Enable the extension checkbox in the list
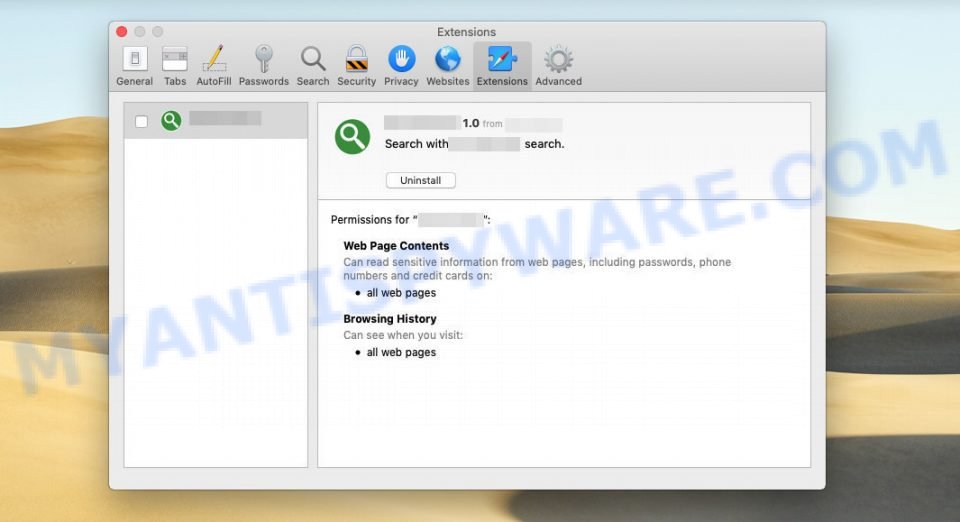The image size is (960, 522). tap(141, 121)
